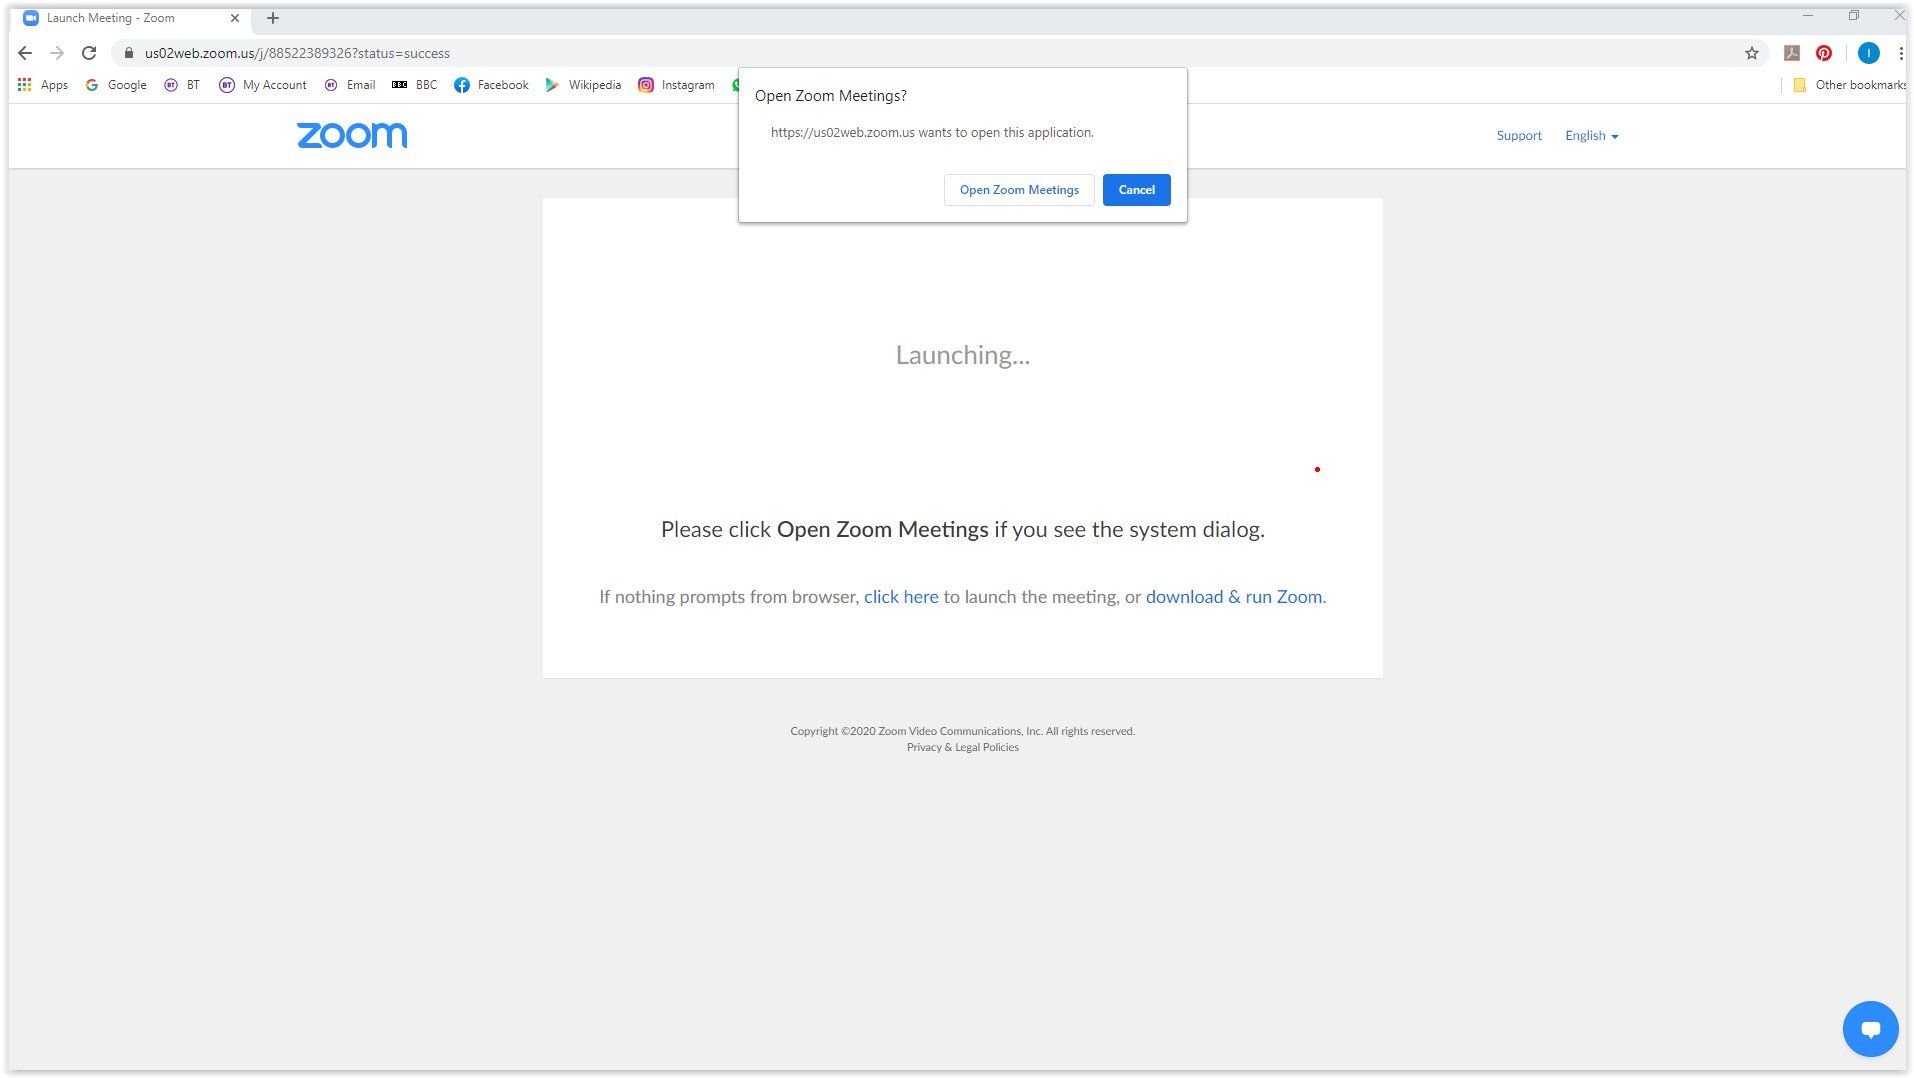Open Chrome's three-dot menu
Screen dimensions: 1914x1078
point(1901,53)
